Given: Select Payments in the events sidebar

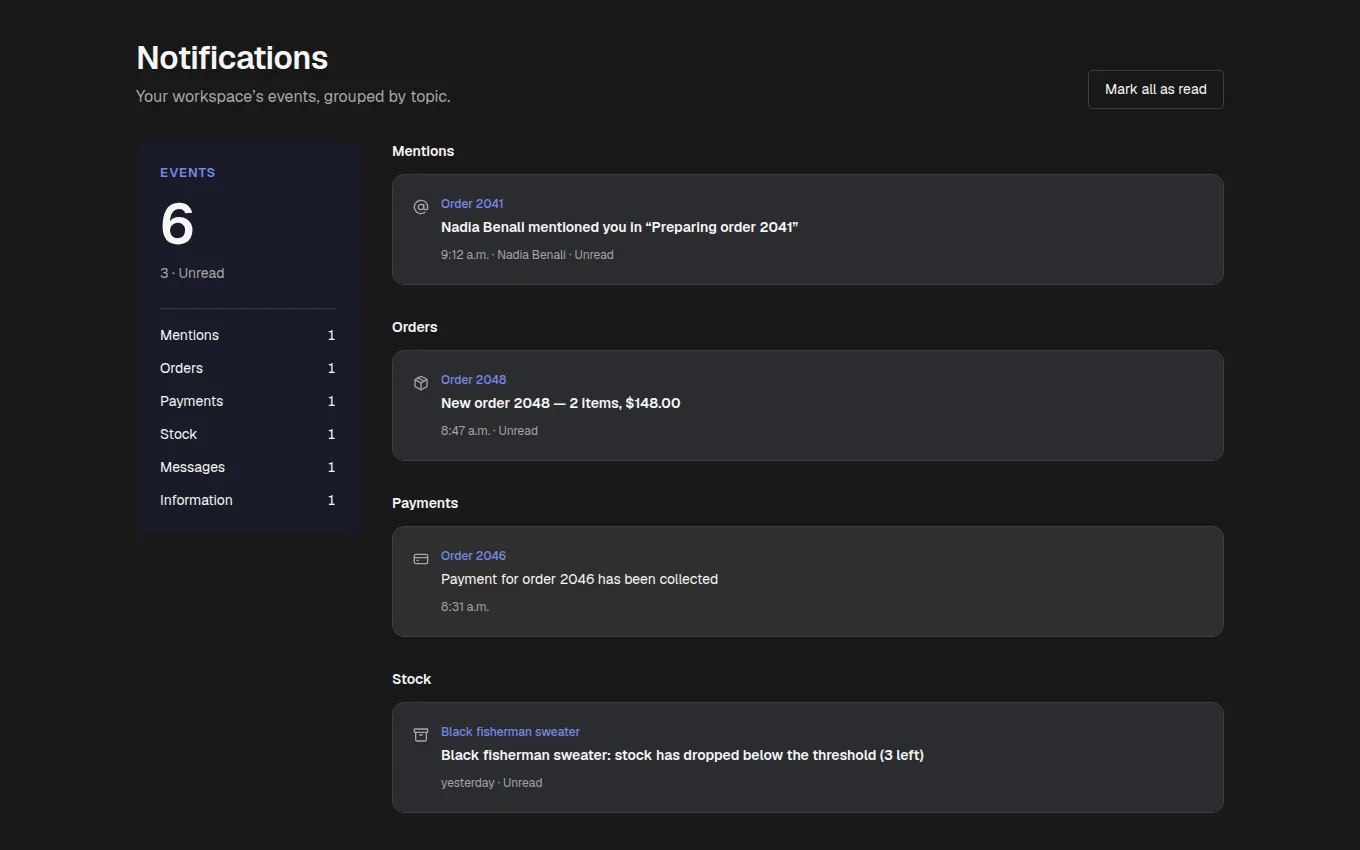Looking at the screenshot, I should point(247,401).
